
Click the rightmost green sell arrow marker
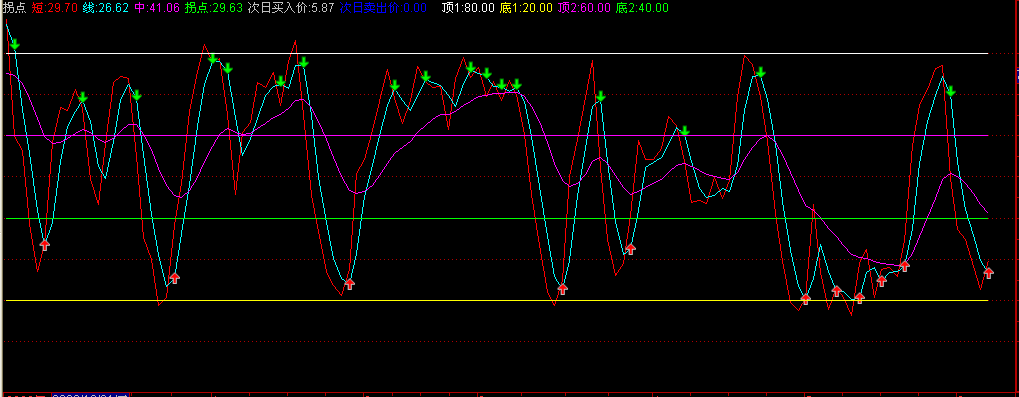[x=951, y=92]
